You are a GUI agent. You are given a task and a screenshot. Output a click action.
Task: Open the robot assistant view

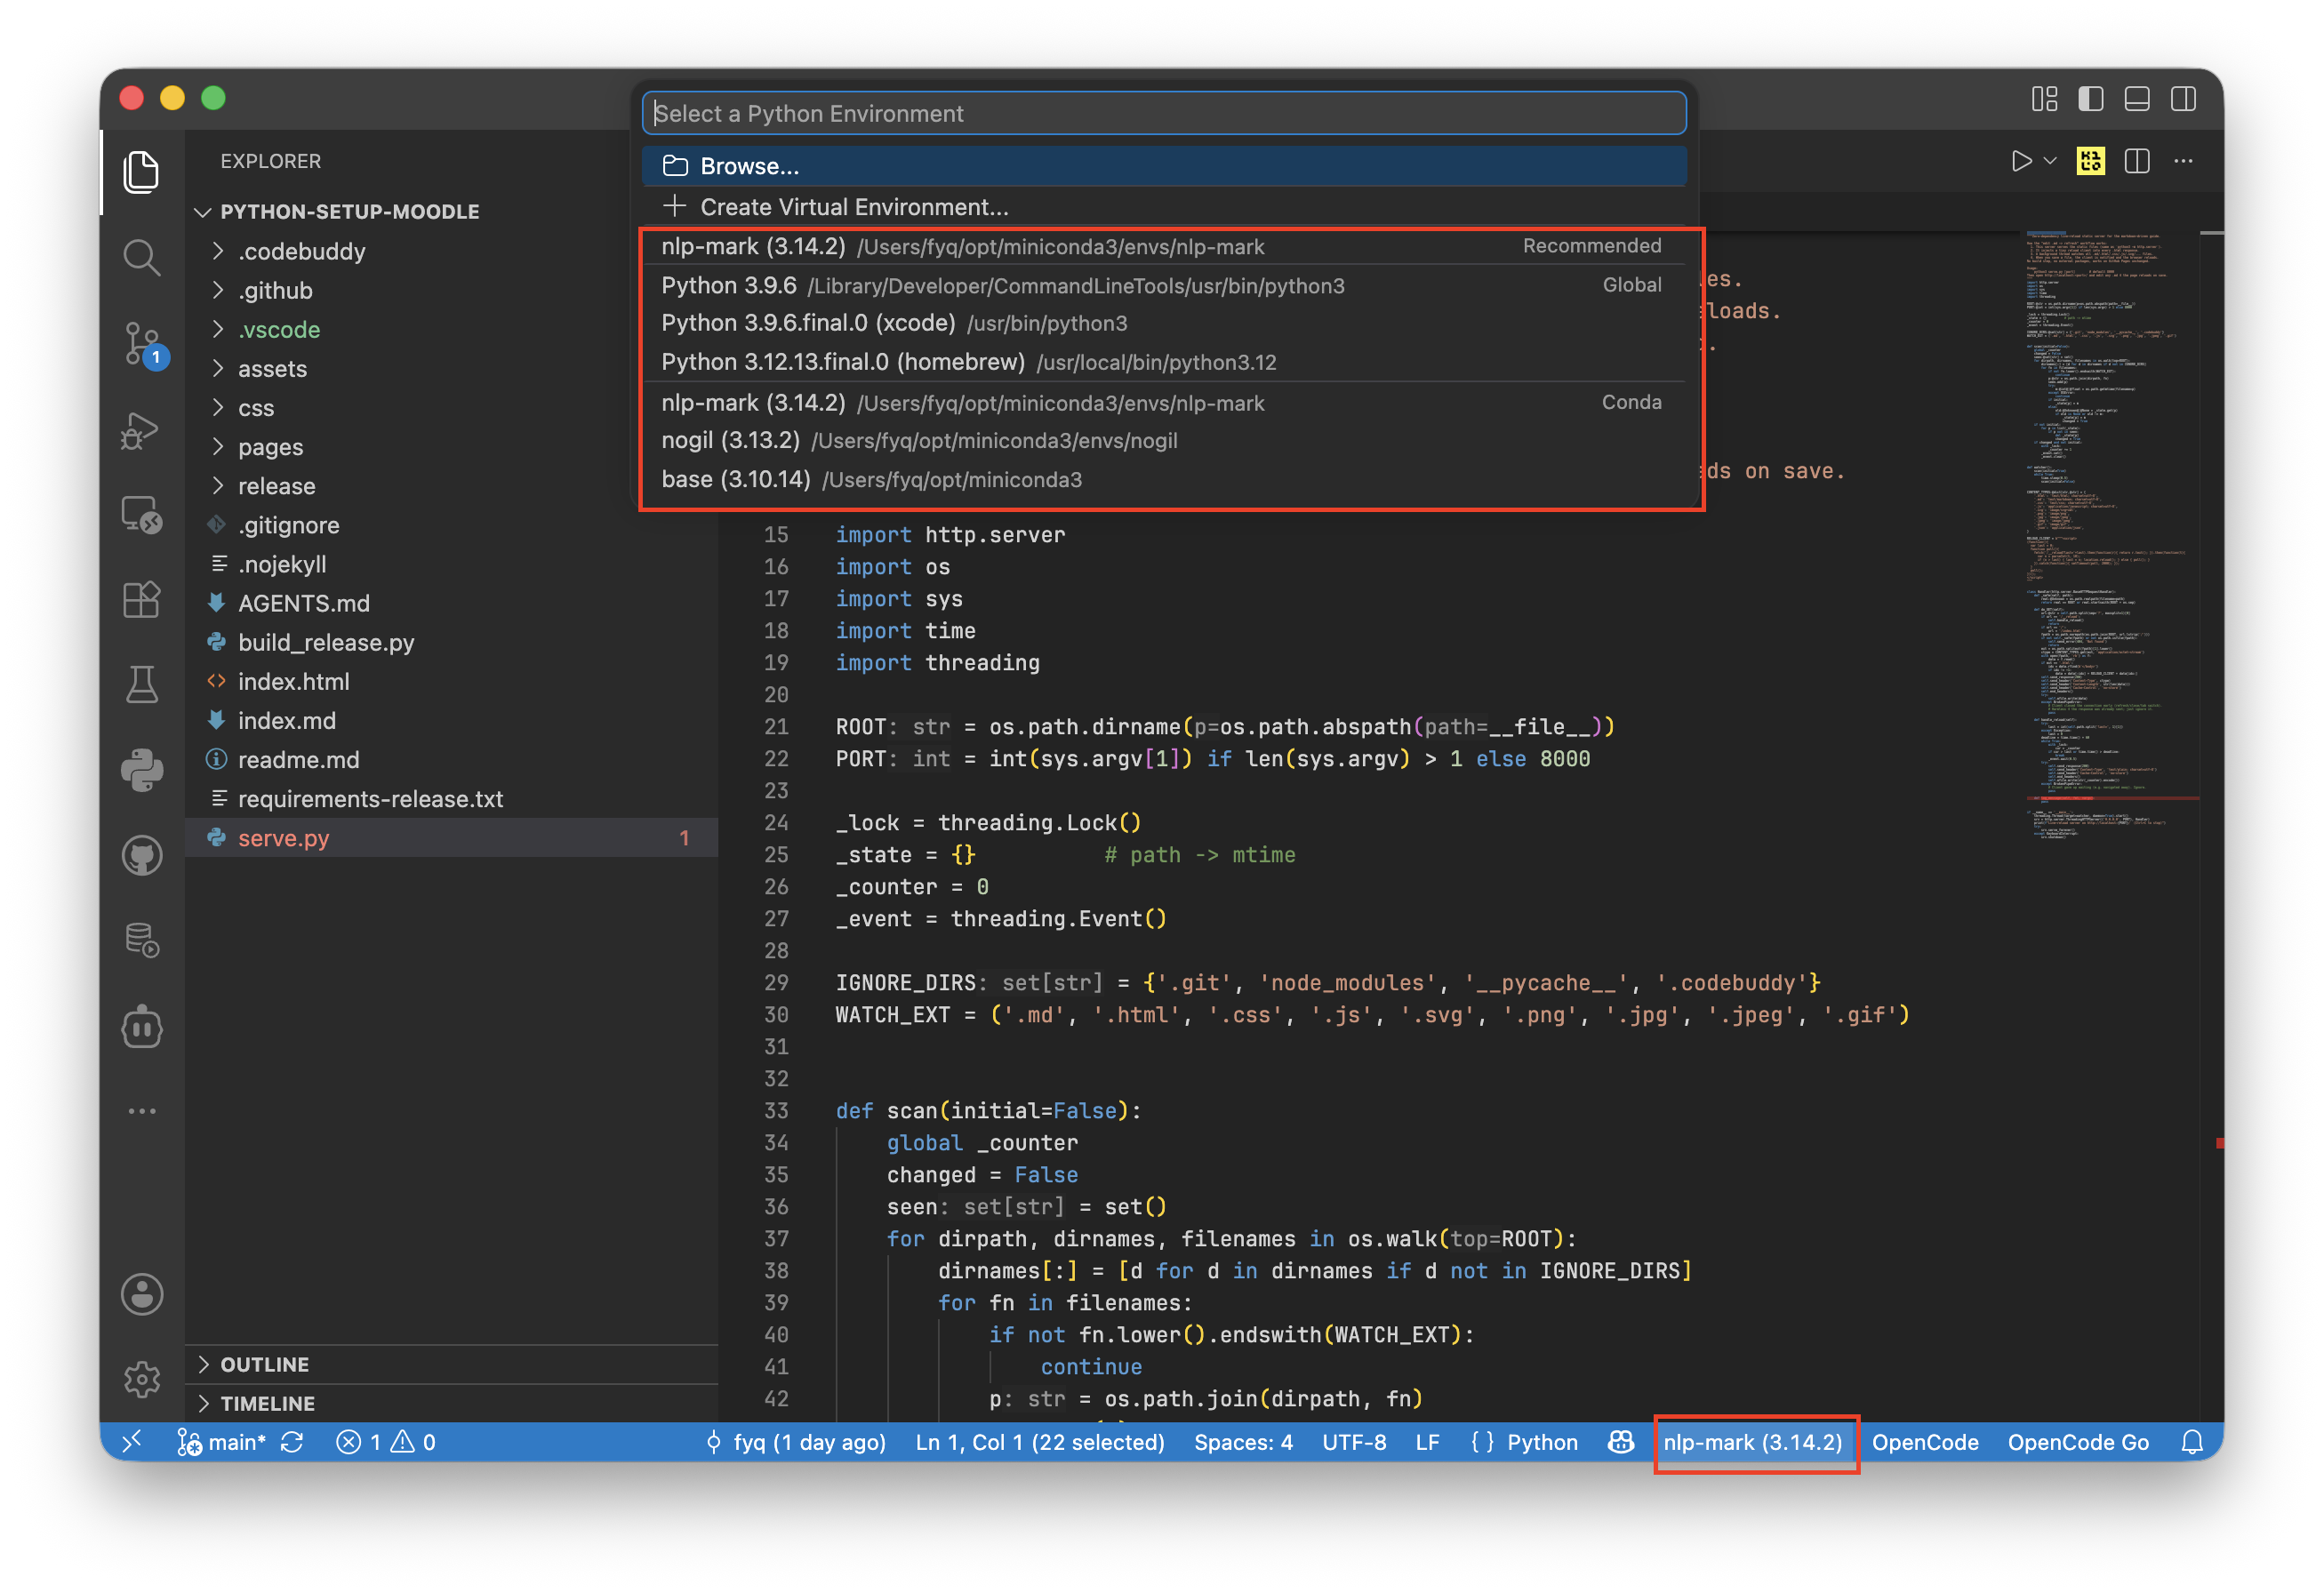coord(141,1027)
